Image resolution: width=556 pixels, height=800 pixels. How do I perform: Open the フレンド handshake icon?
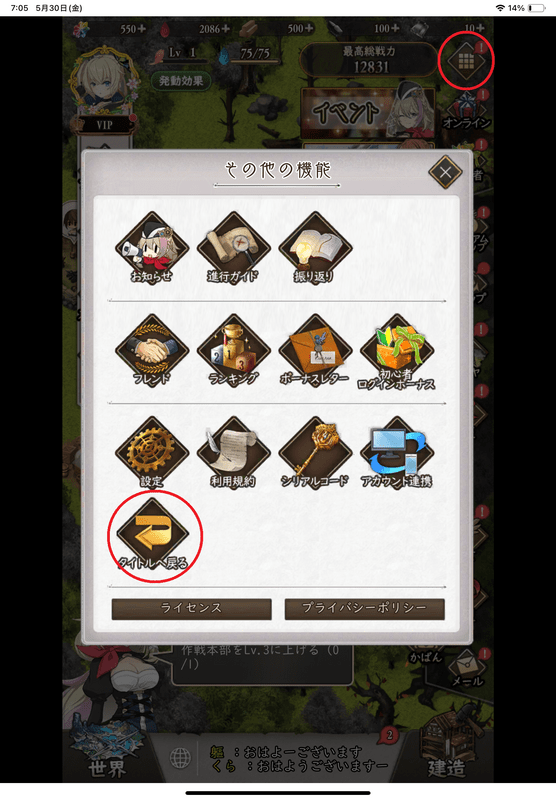point(152,351)
